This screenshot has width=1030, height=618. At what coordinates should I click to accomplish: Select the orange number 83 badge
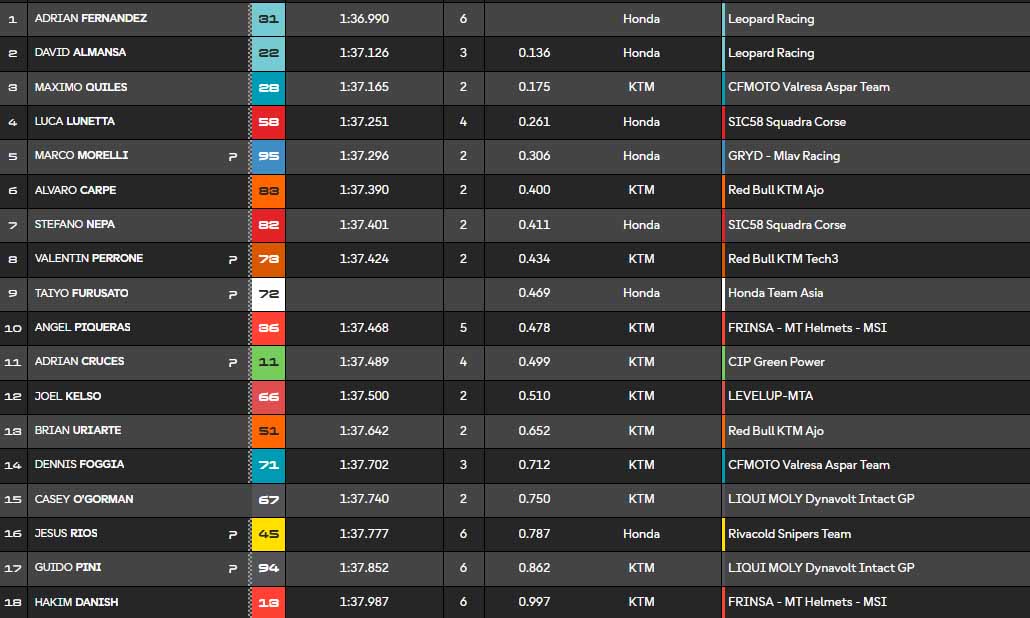268,190
